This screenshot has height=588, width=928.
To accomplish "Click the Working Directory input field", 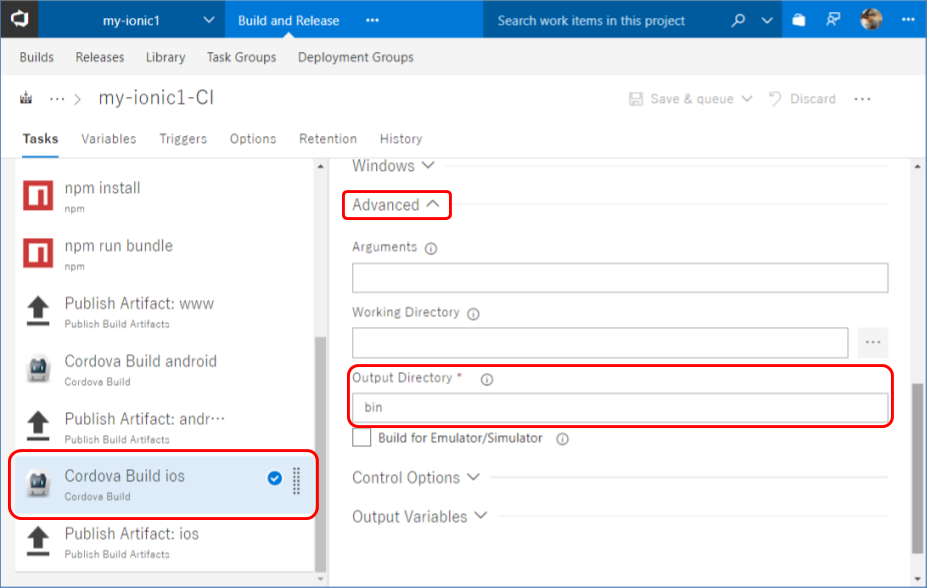I will pos(600,343).
